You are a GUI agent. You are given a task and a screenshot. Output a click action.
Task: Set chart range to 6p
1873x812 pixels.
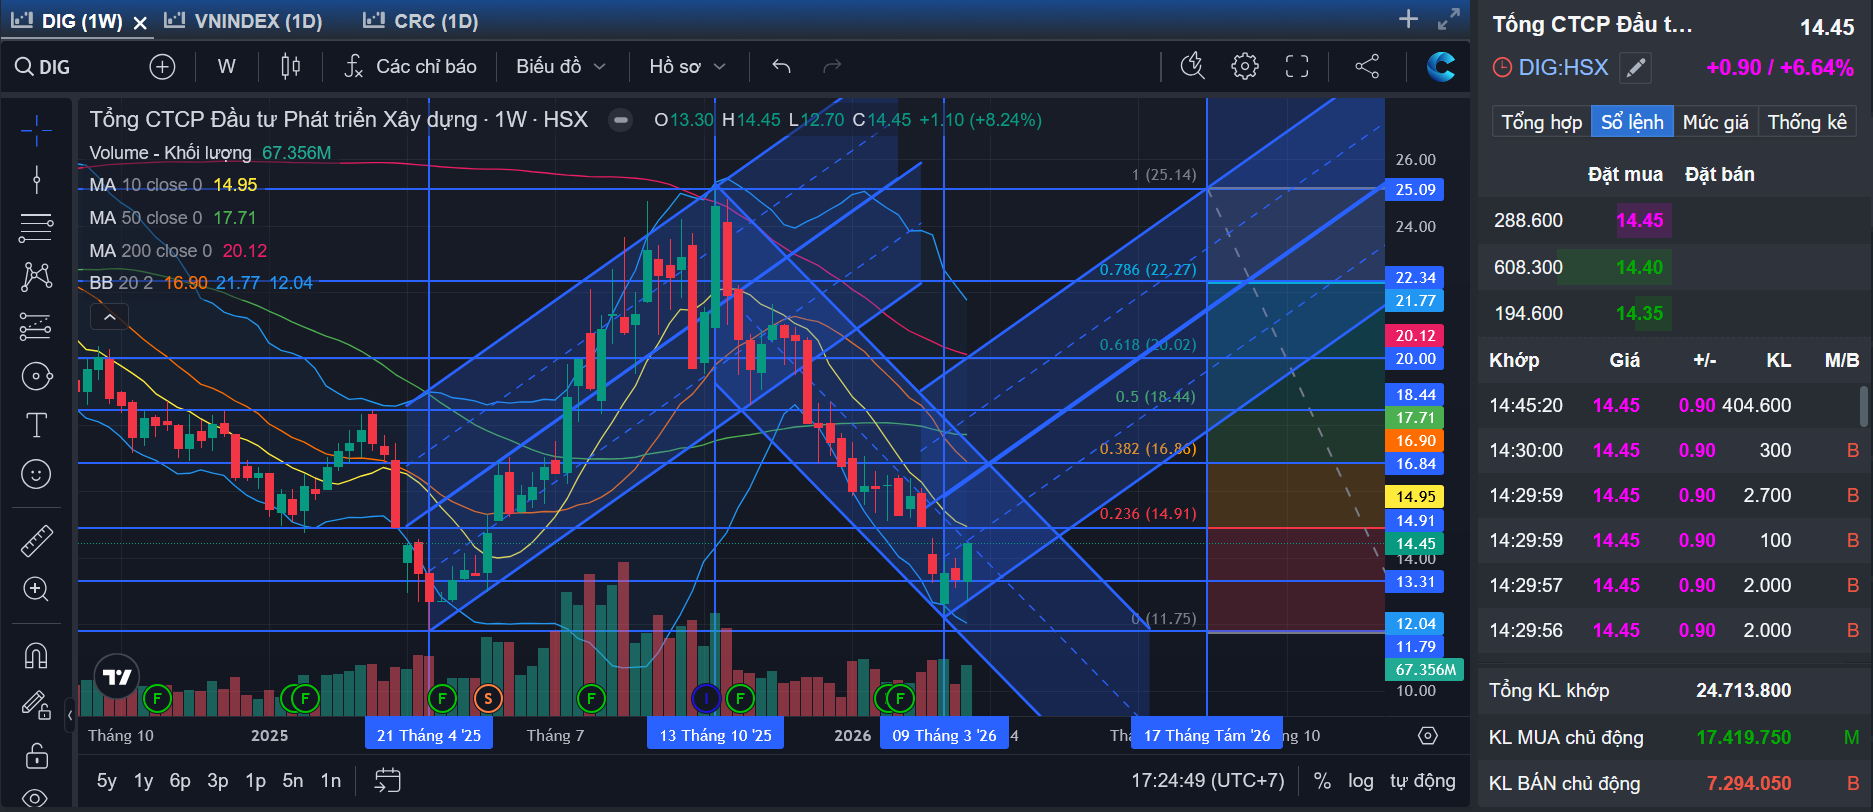click(180, 781)
